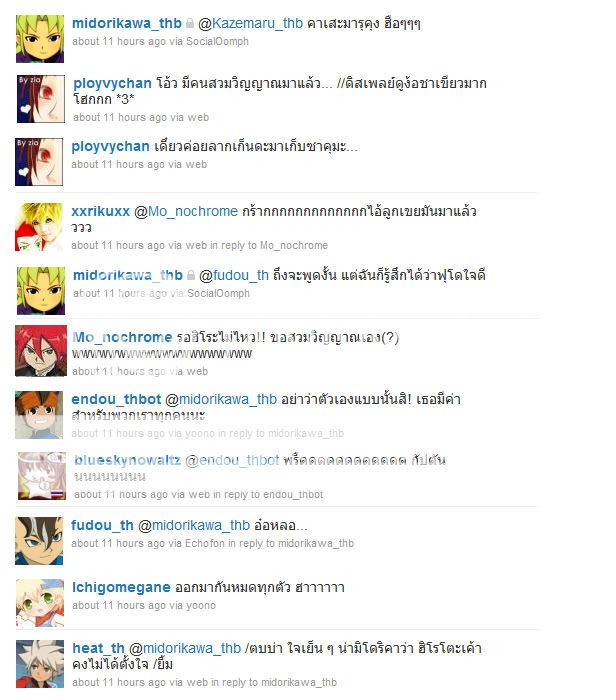Click the Echofon source link
This screenshot has width=616, height=700.
coord(205,543)
